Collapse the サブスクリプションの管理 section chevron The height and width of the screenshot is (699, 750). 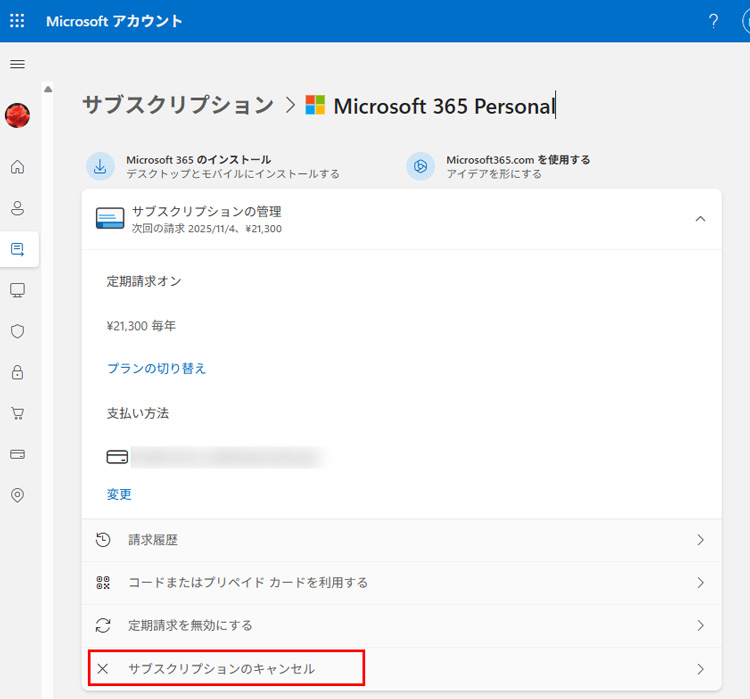coord(700,219)
